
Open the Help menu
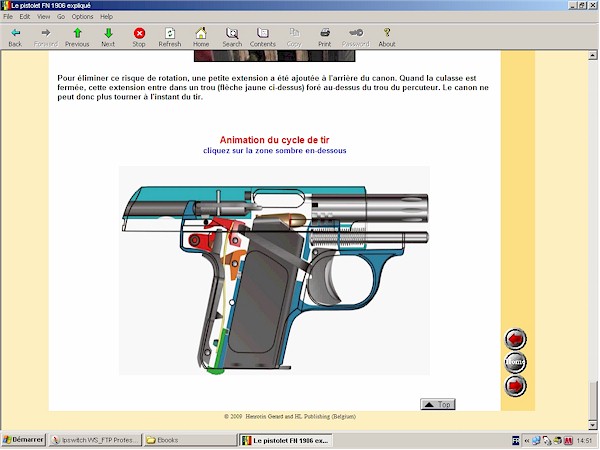pos(106,16)
